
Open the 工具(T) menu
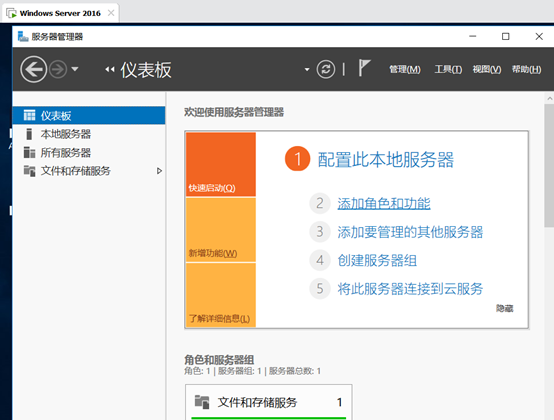pyautogui.click(x=448, y=69)
